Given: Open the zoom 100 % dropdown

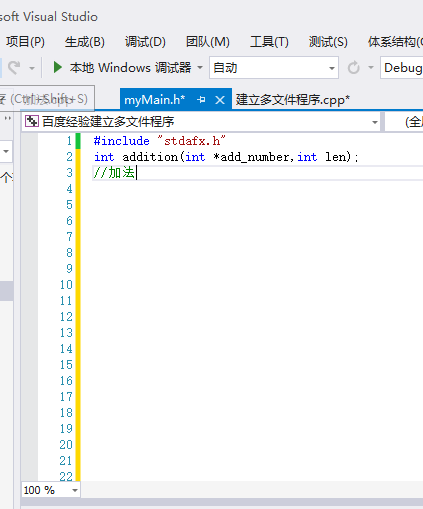Looking at the screenshot, I should point(51,490).
